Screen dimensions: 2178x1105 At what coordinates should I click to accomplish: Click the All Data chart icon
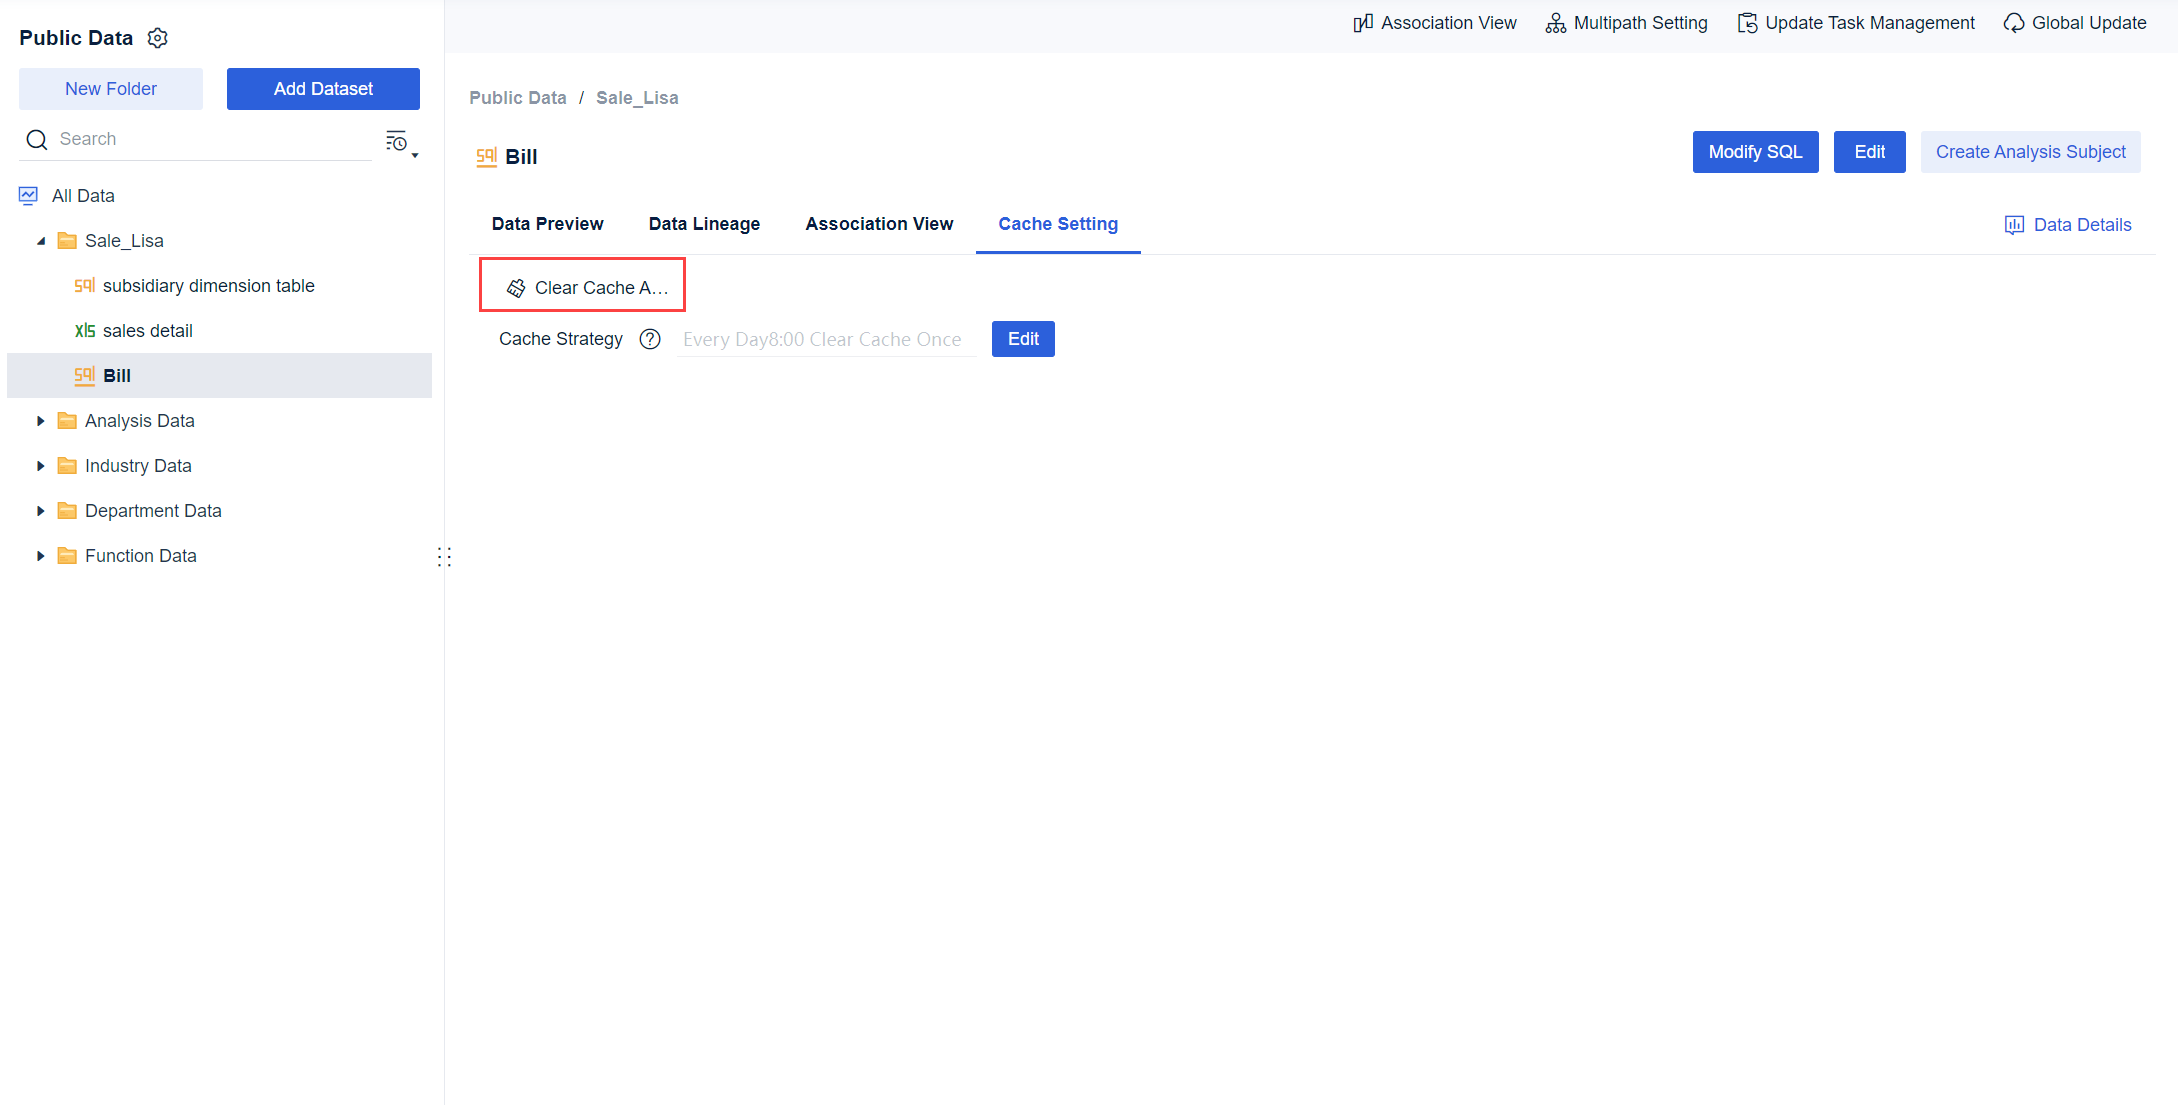coord(28,196)
